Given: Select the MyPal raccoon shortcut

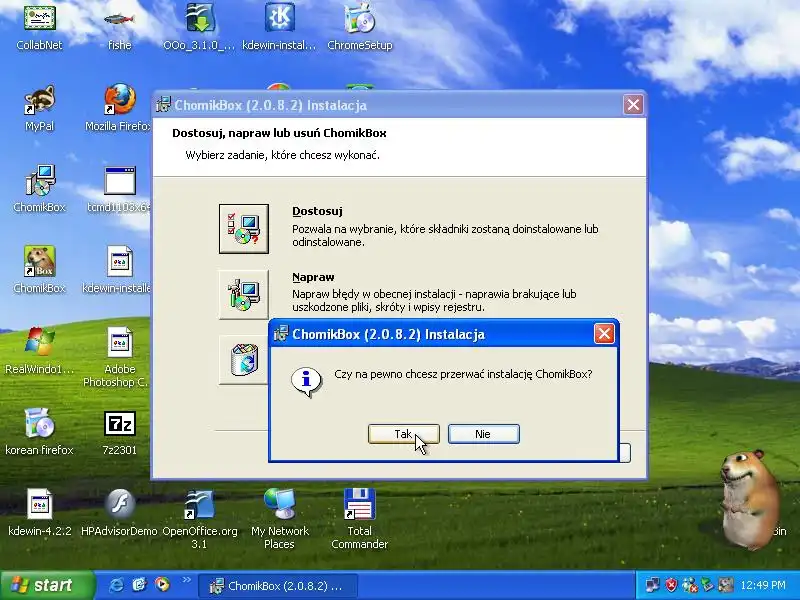Looking at the screenshot, I should pos(39,108).
